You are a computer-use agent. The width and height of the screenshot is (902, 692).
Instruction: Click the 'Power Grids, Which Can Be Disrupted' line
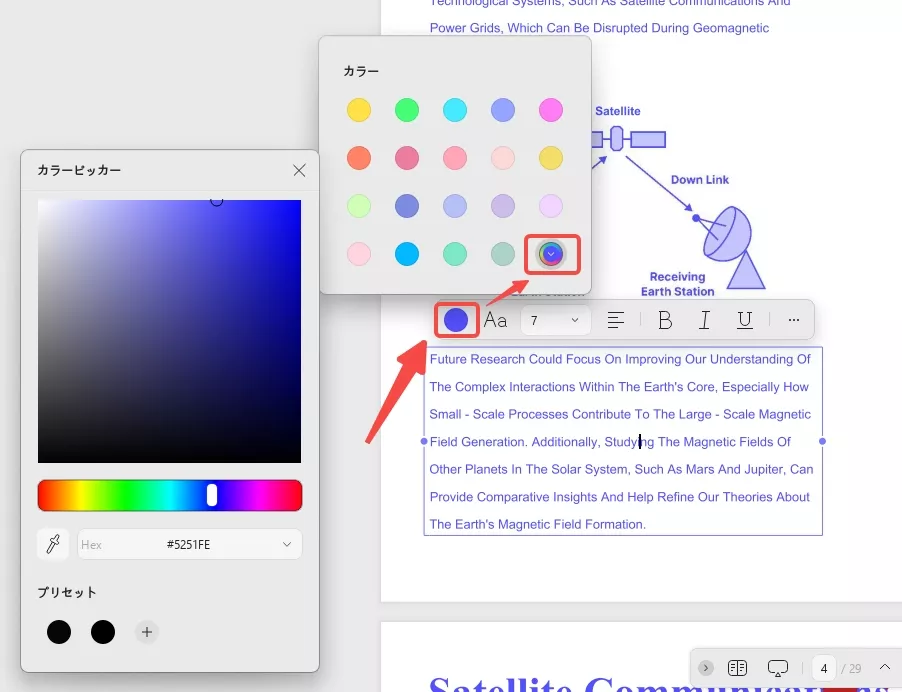tap(599, 28)
